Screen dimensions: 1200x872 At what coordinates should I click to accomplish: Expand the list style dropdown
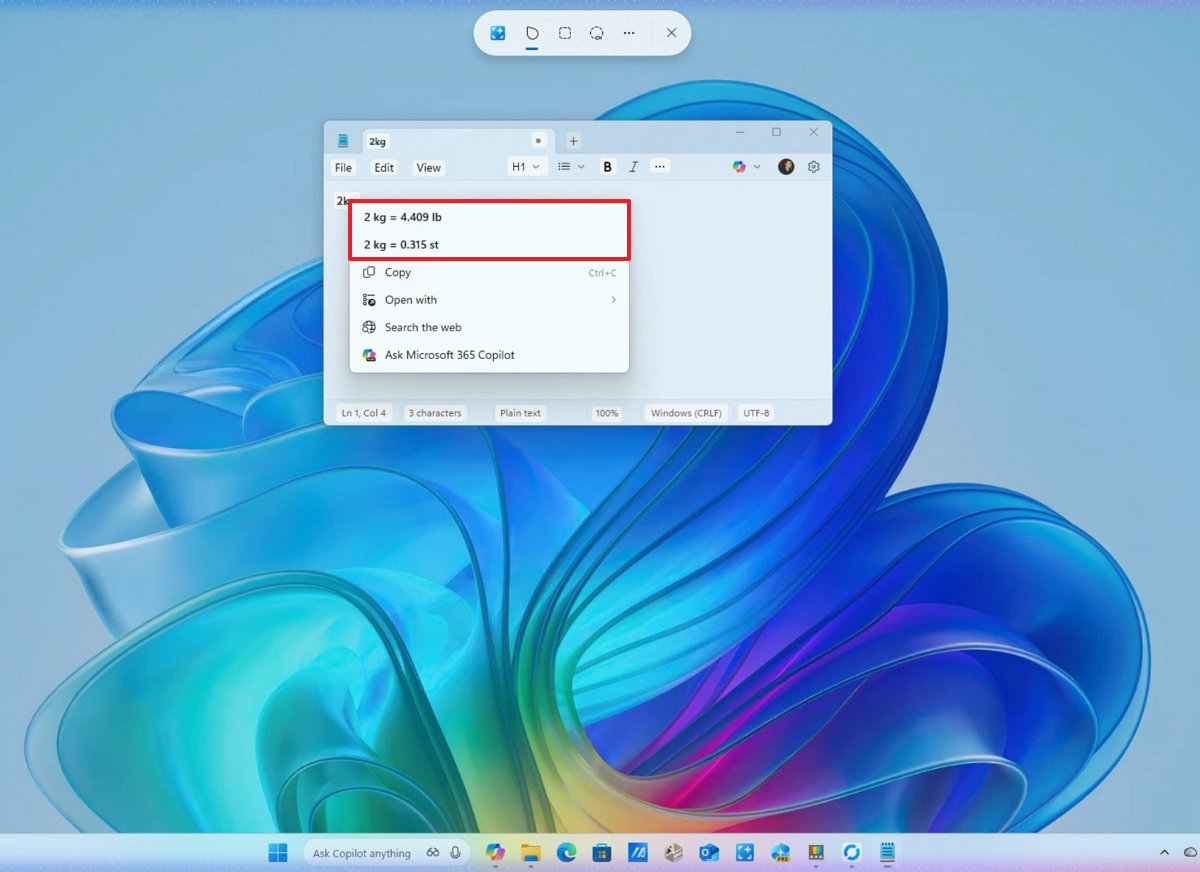571,167
